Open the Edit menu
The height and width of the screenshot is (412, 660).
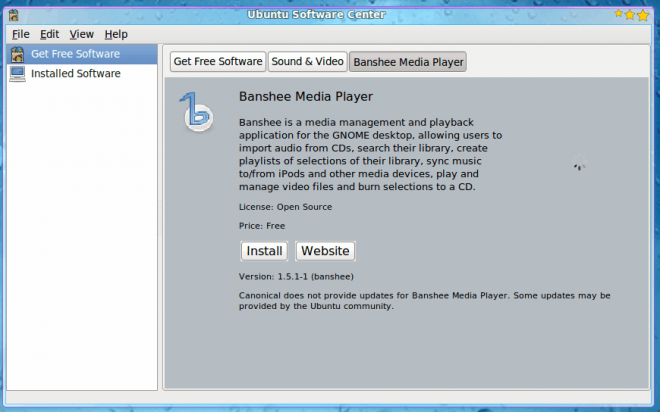pos(50,34)
